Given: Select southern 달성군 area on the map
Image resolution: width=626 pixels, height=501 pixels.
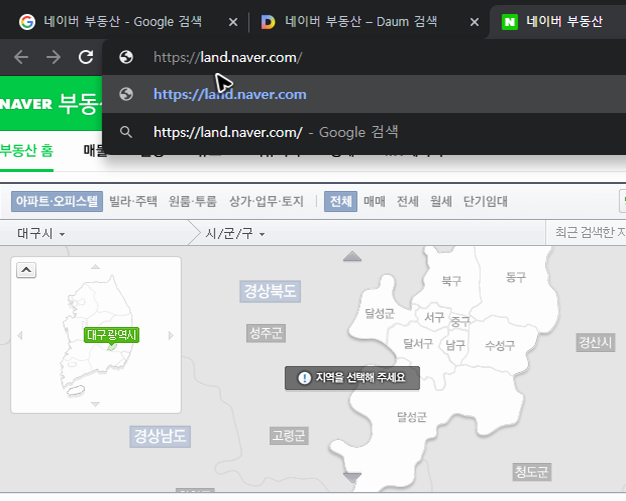Looking at the screenshot, I should (x=412, y=417).
